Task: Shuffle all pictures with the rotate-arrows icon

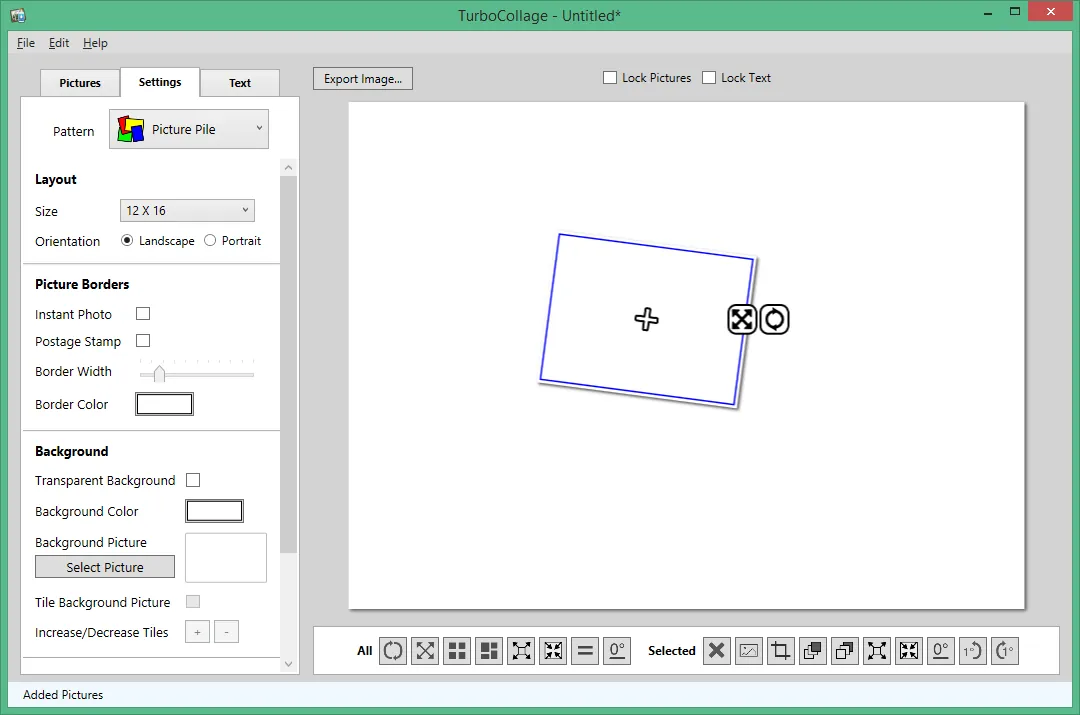Action: [x=393, y=650]
